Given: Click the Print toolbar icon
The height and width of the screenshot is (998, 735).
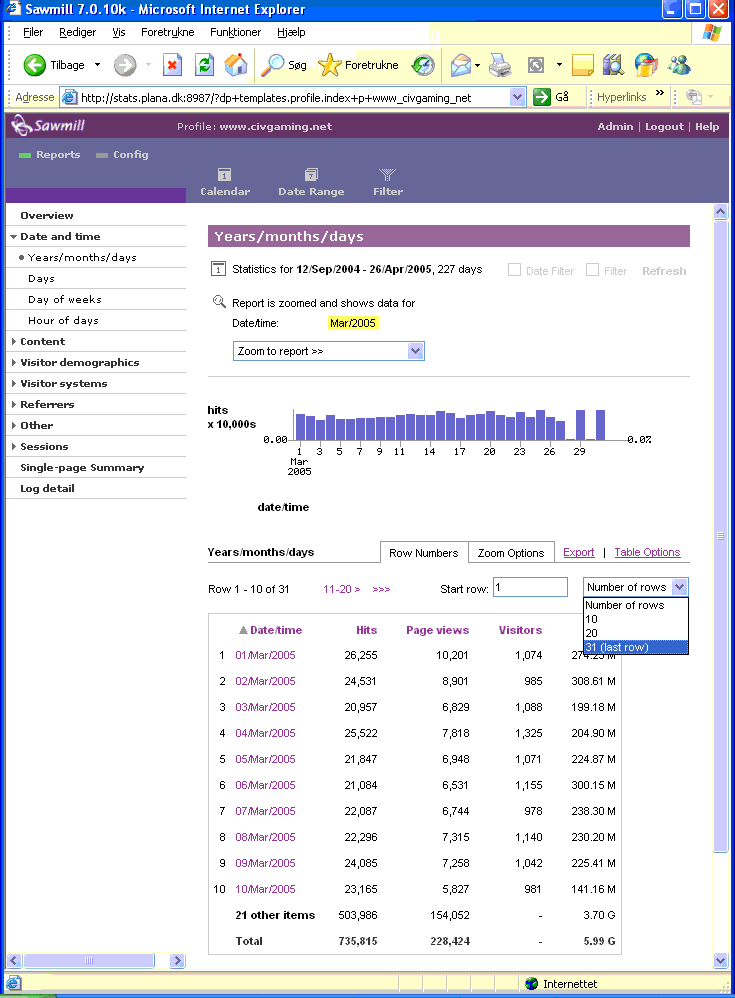Looking at the screenshot, I should click(501, 65).
